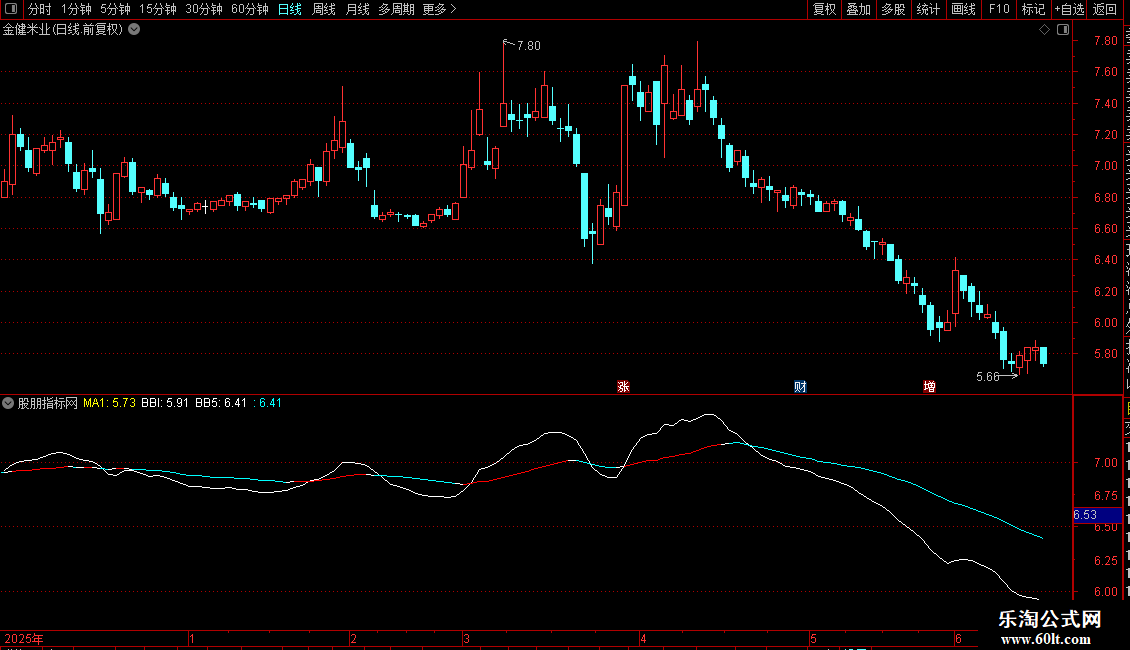The width and height of the screenshot is (1130, 650).
Task: Click the 2025年 date axis label
Action: click(24, 638)
